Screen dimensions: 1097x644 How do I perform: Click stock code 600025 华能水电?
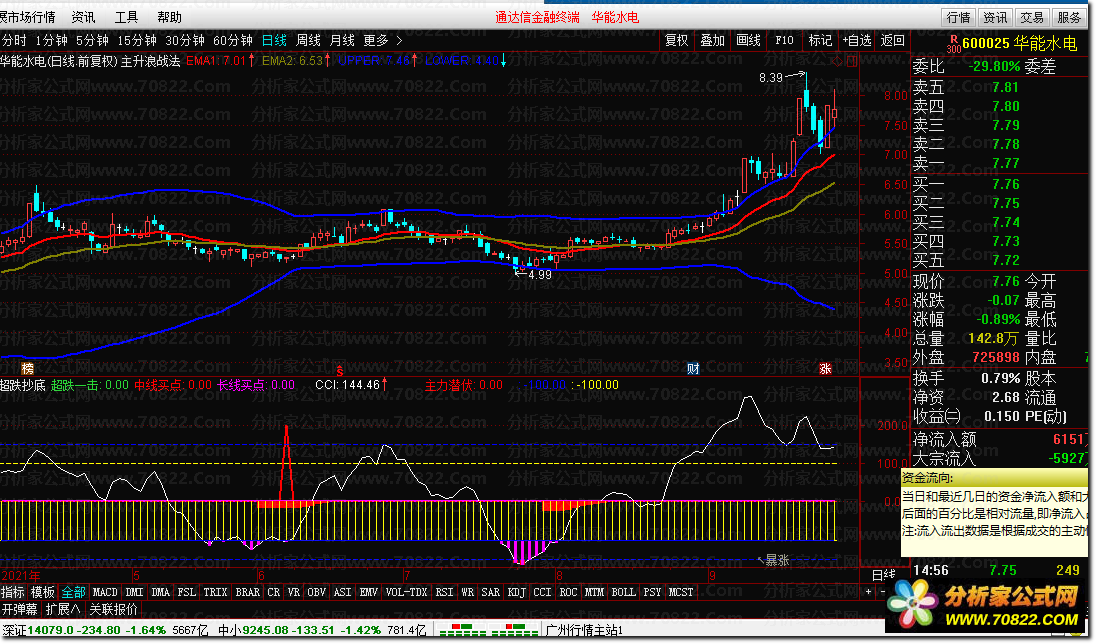coord(1019,43)
